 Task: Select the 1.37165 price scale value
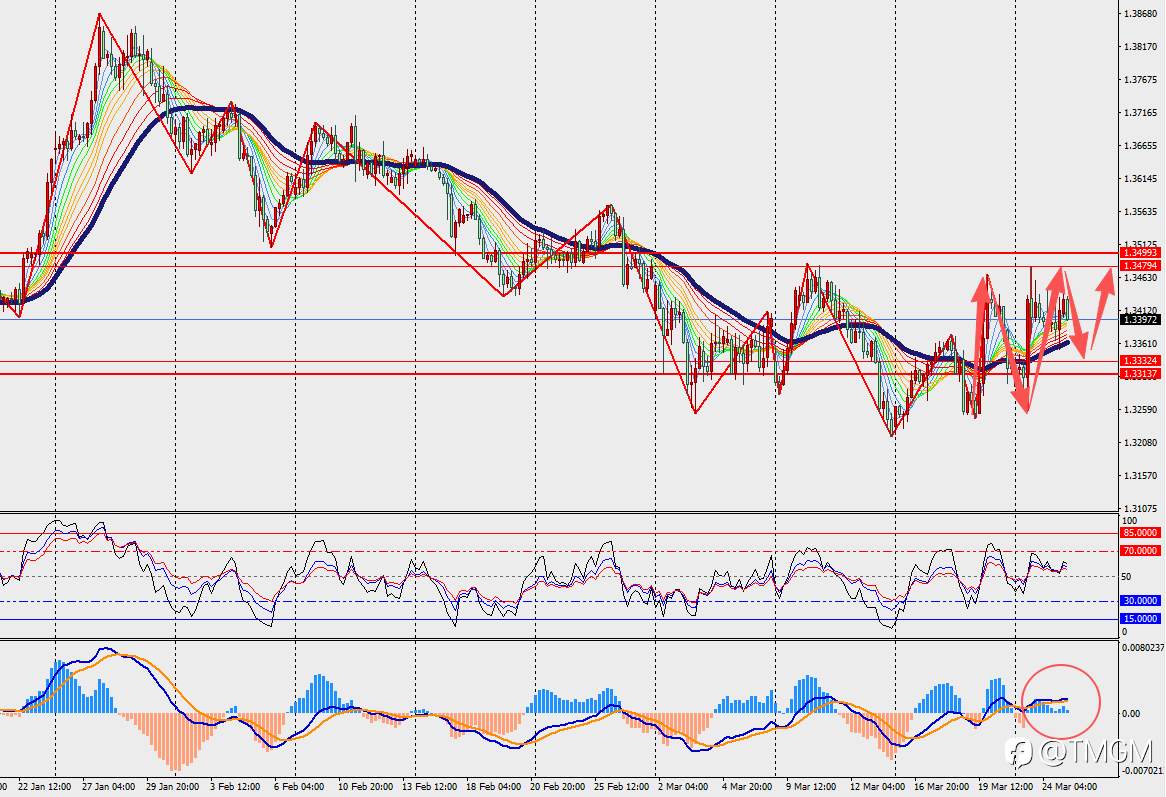coord(1140,112)
